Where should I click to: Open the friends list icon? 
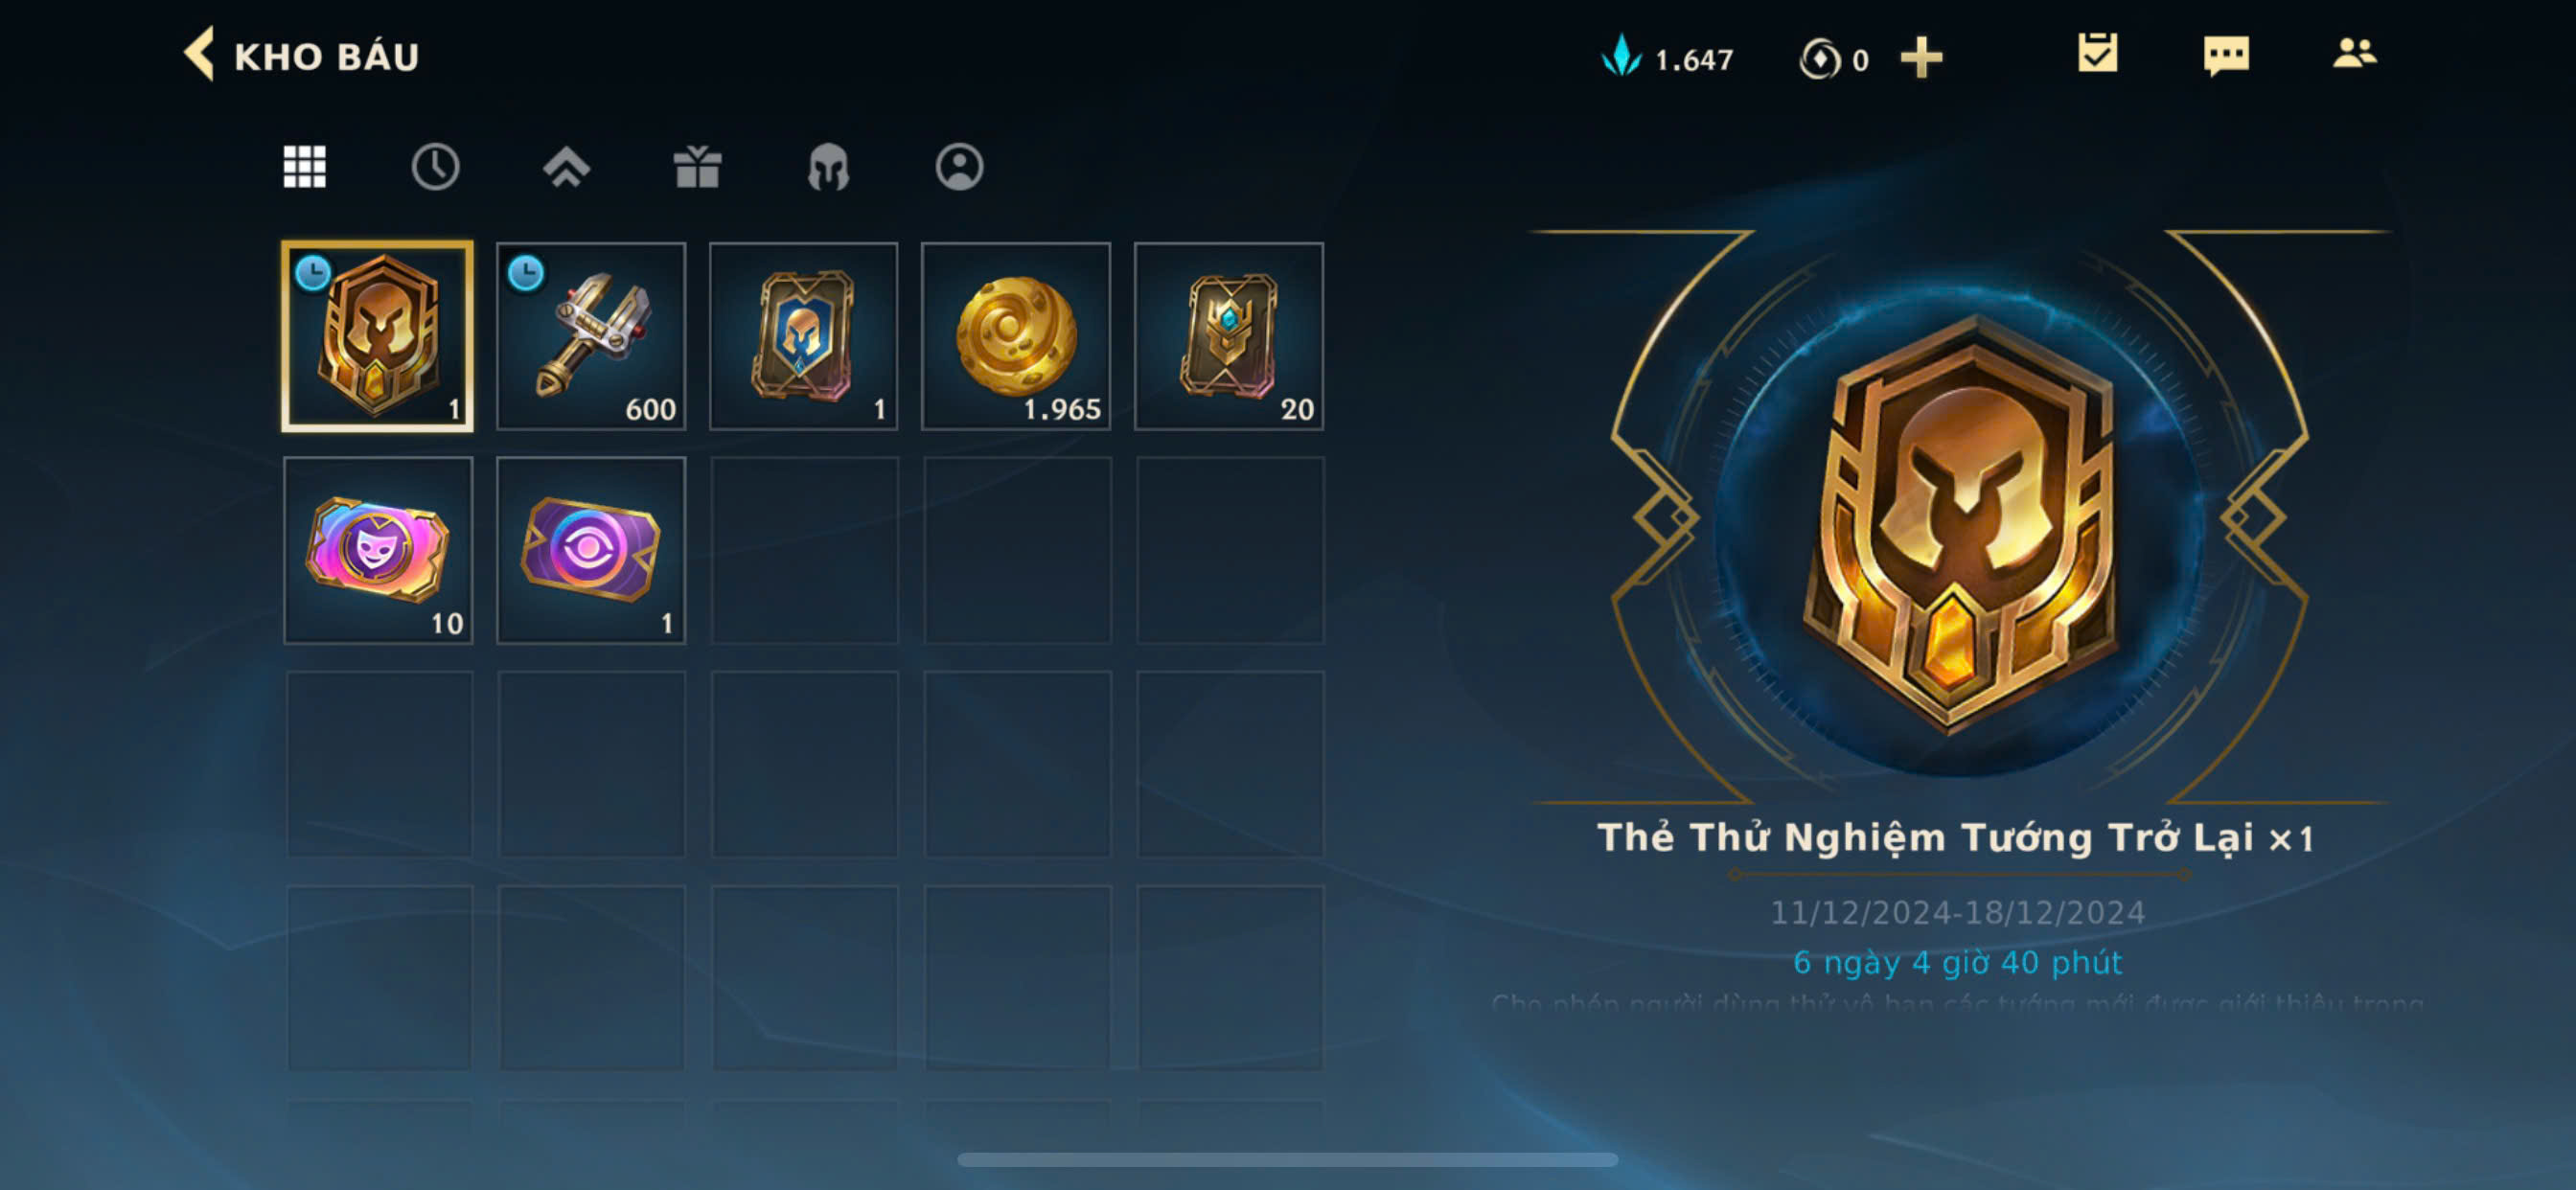[2354, 53]
